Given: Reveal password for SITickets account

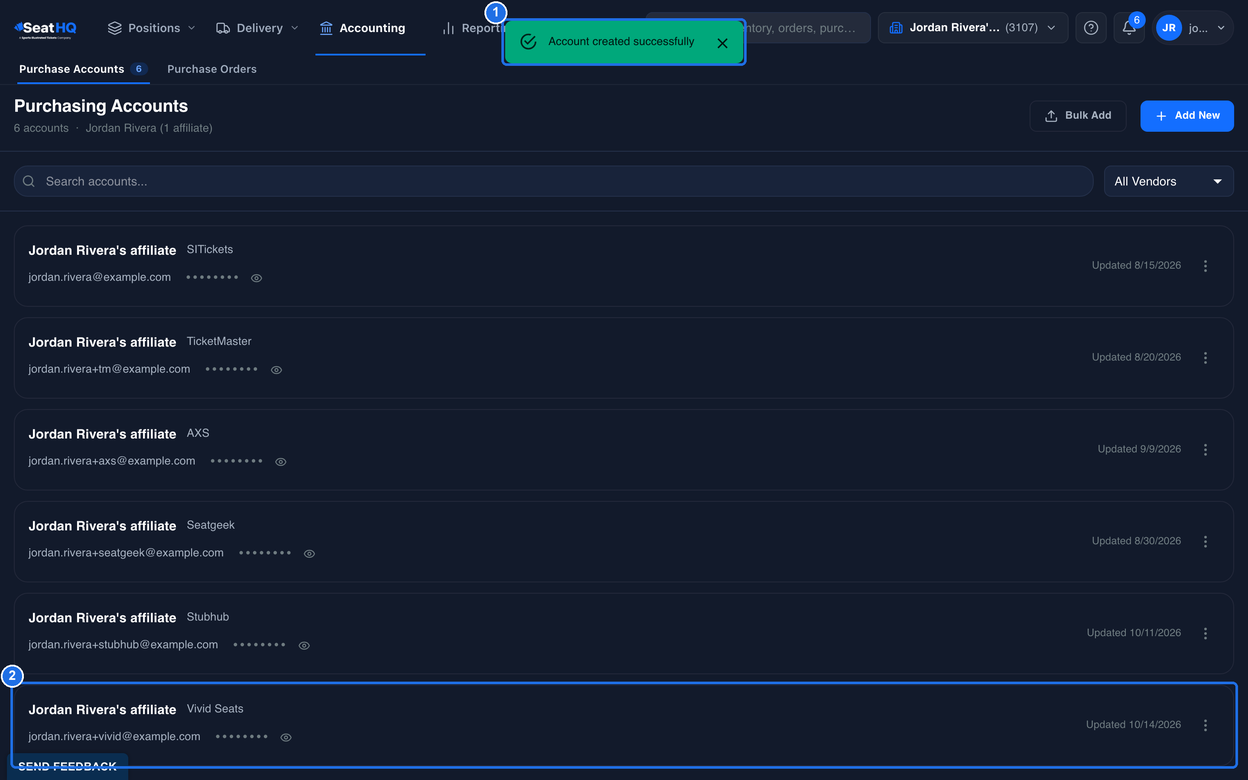Looking at the screenshot, I should (x=256, y=278).
